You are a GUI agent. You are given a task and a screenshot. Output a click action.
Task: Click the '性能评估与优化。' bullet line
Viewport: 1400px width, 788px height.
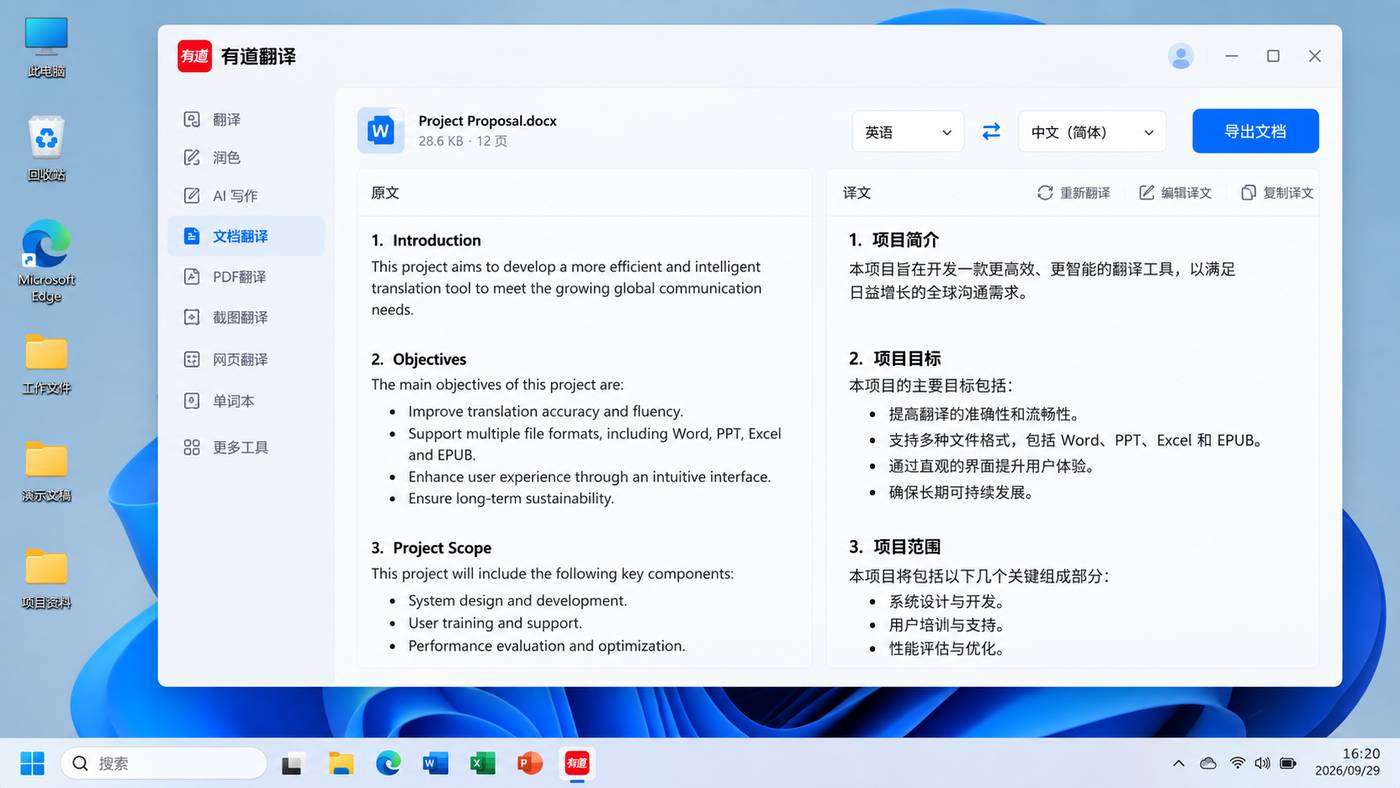[946, 648]
